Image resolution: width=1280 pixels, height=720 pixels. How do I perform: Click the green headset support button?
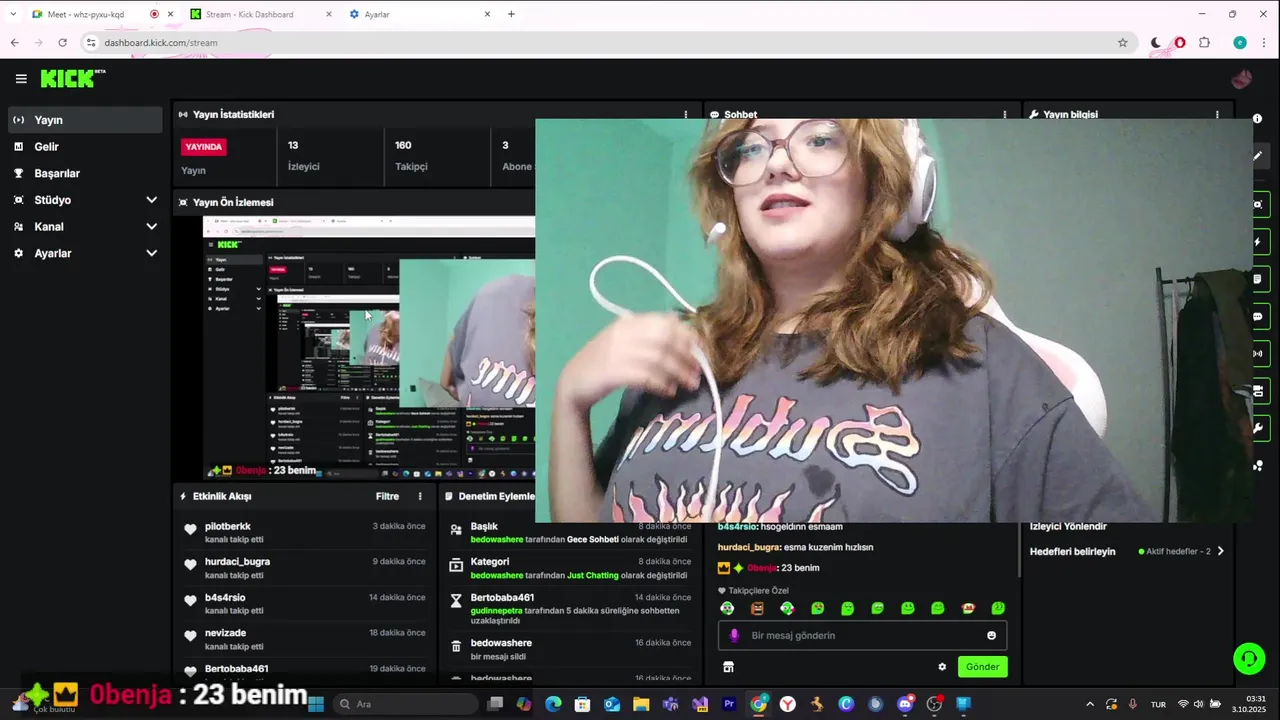tap(1249, 658)
